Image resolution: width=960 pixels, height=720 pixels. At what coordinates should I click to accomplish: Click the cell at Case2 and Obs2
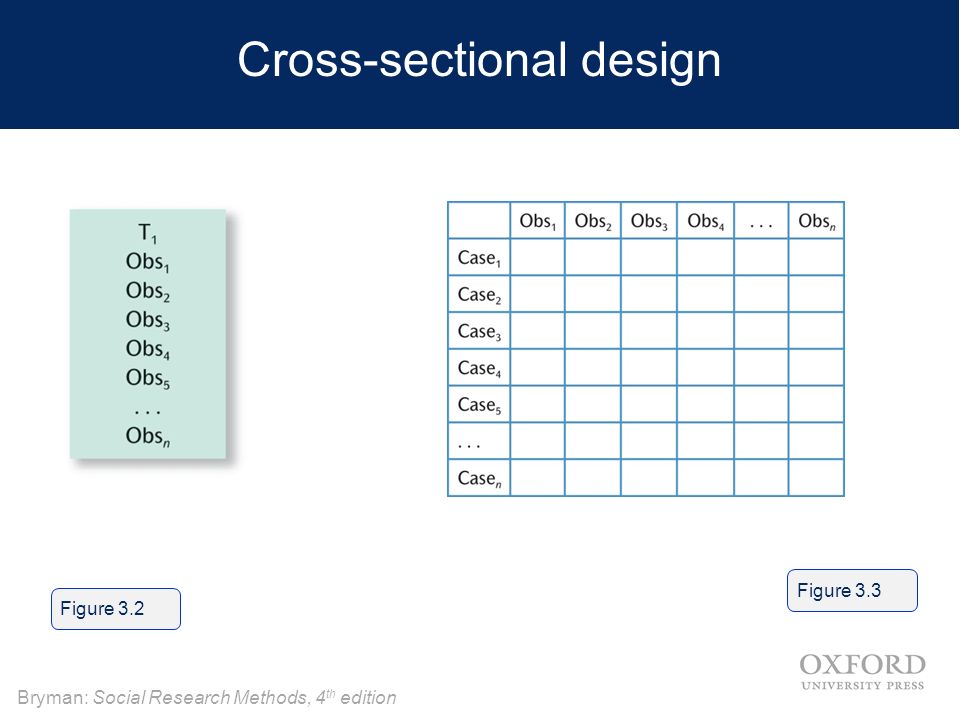pos(593,294)
